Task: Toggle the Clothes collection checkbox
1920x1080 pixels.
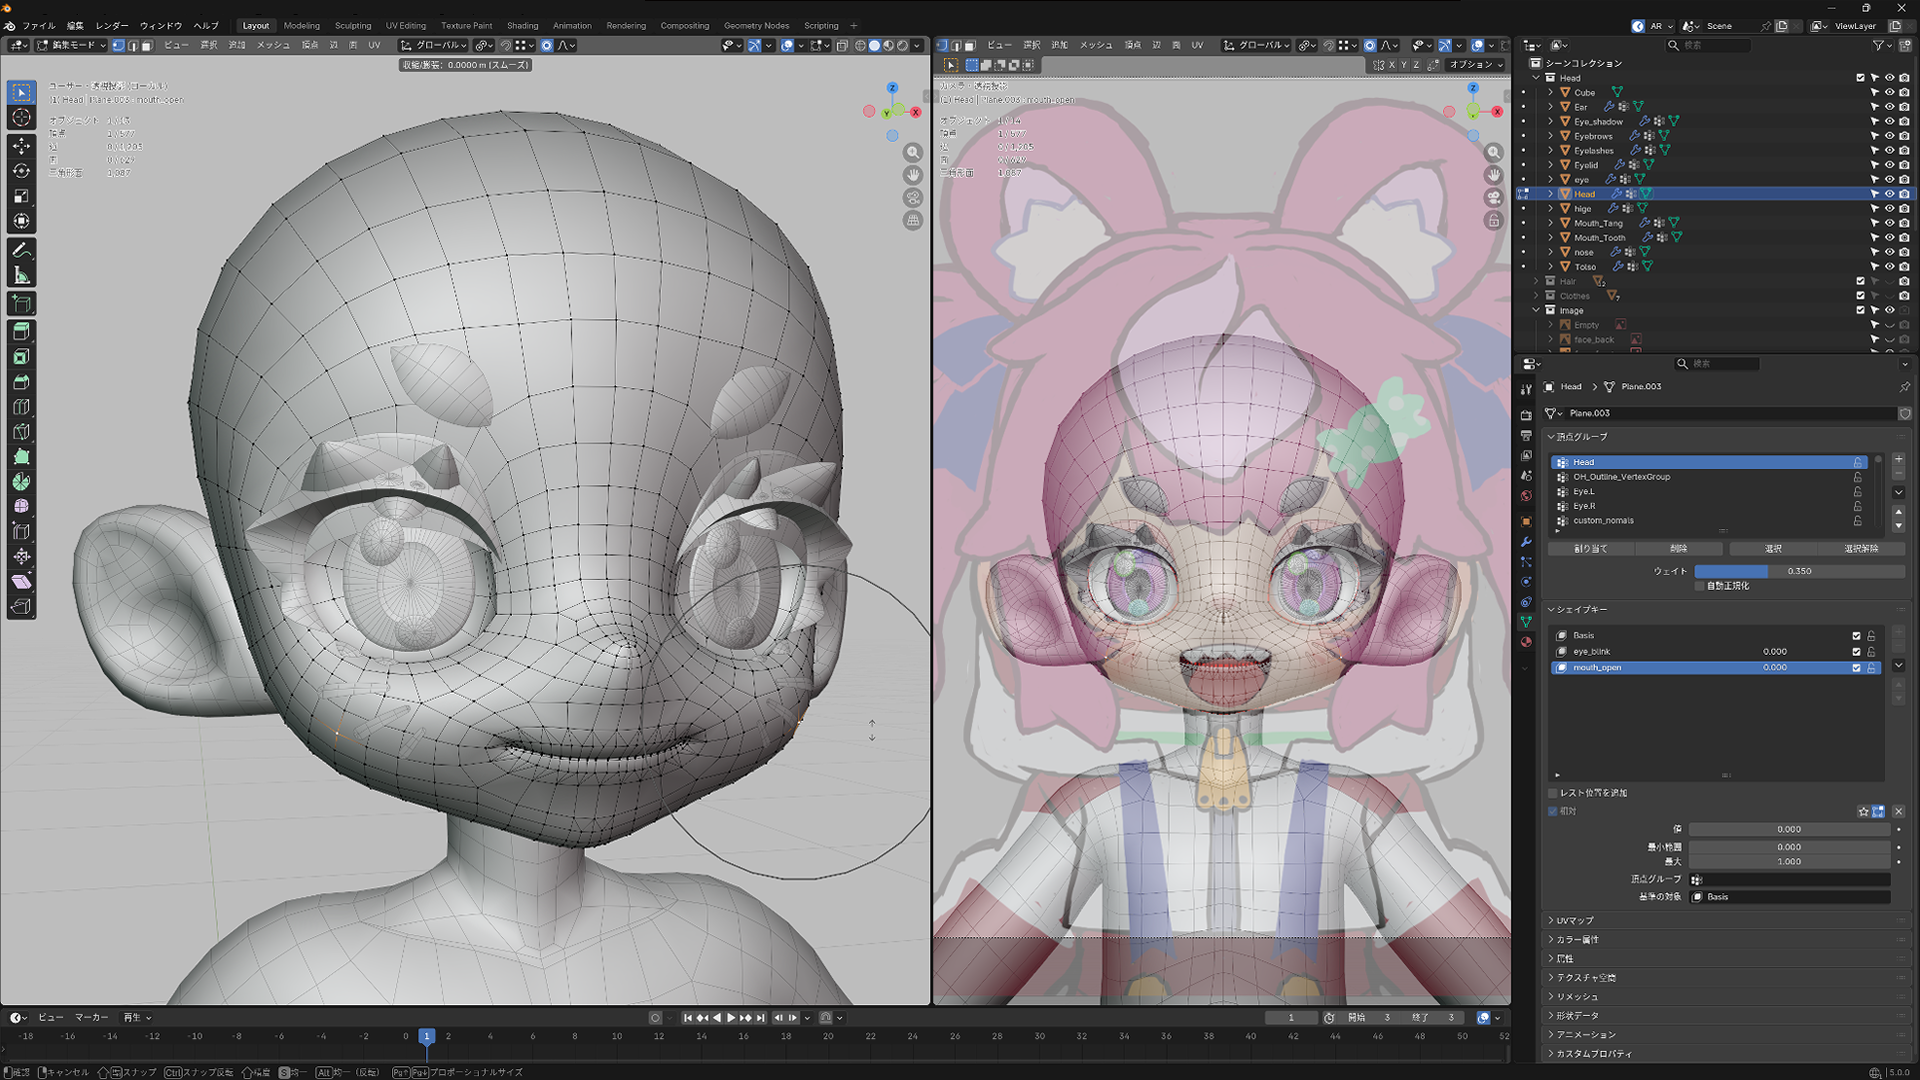Action: pyautogui.click(x=1860, y=296)
